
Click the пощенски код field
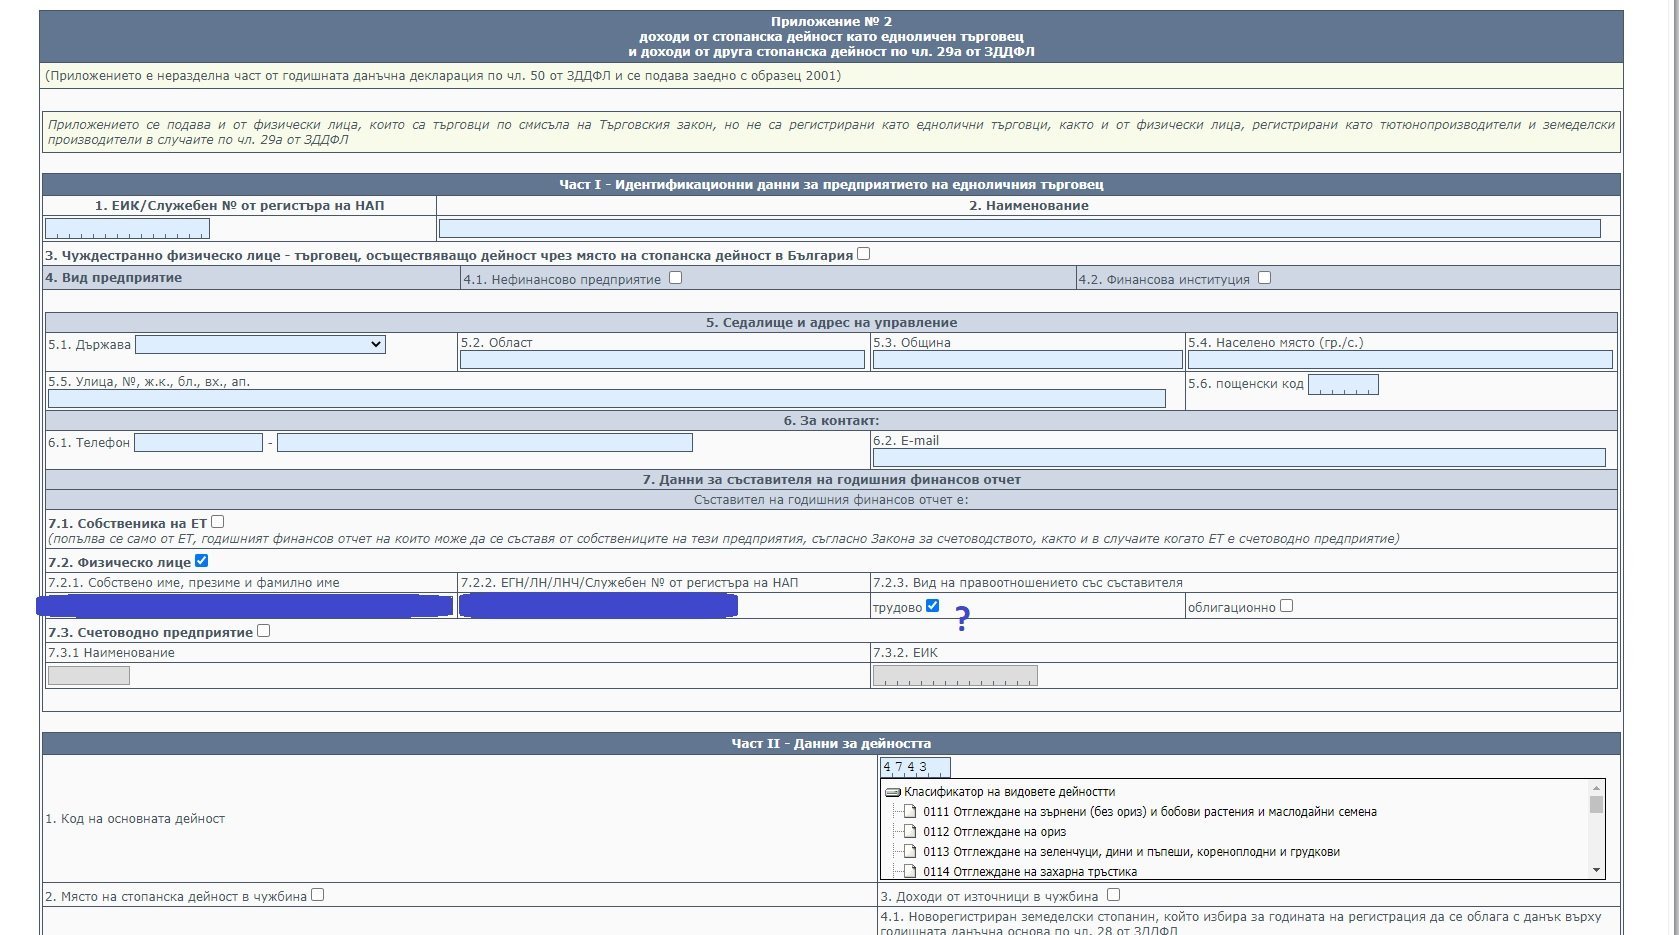click(1342, 385)
